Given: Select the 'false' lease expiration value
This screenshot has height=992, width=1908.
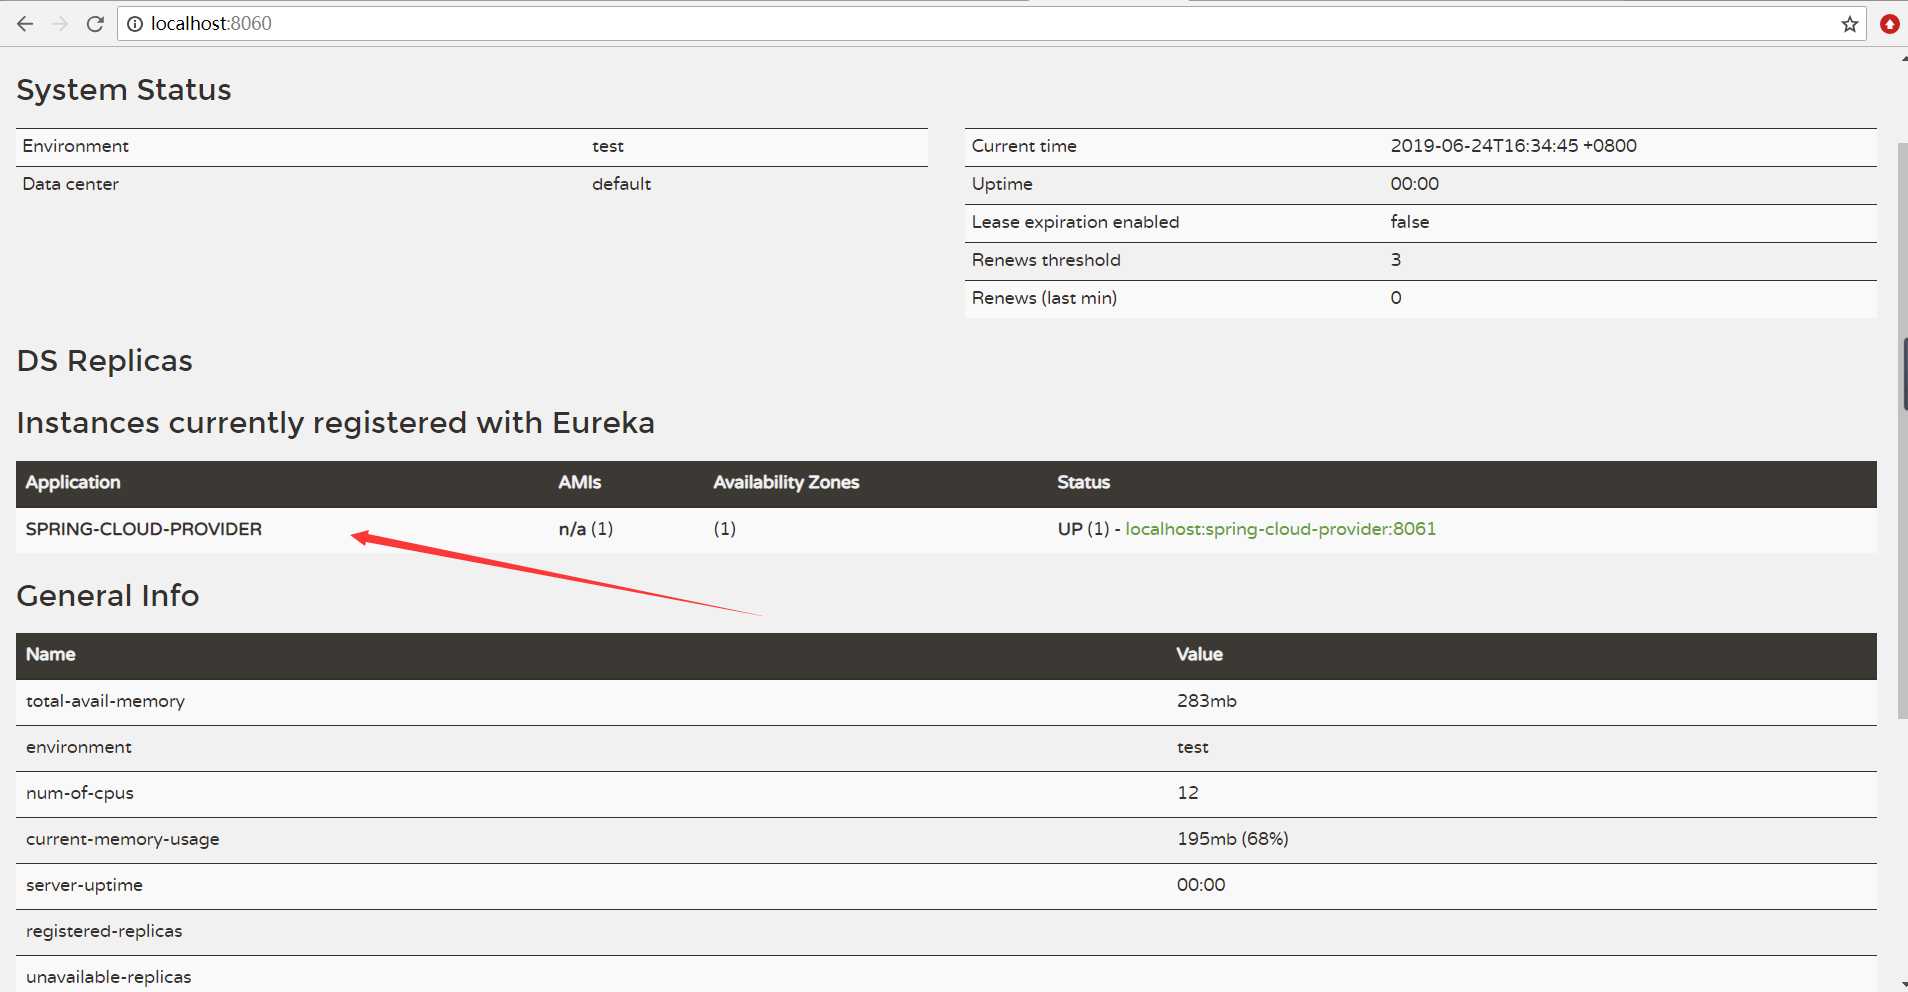Looking at the screenshot, I should pos(1410,222).
